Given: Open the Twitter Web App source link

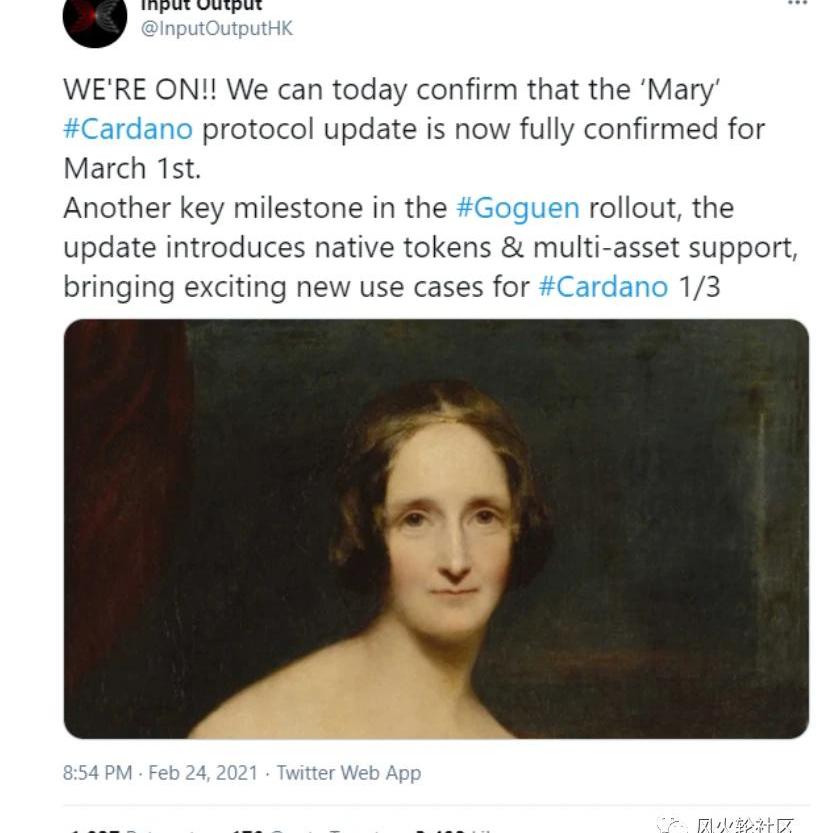Looking at the screenshot, I should pyautogui.click(x=348, y=773).
